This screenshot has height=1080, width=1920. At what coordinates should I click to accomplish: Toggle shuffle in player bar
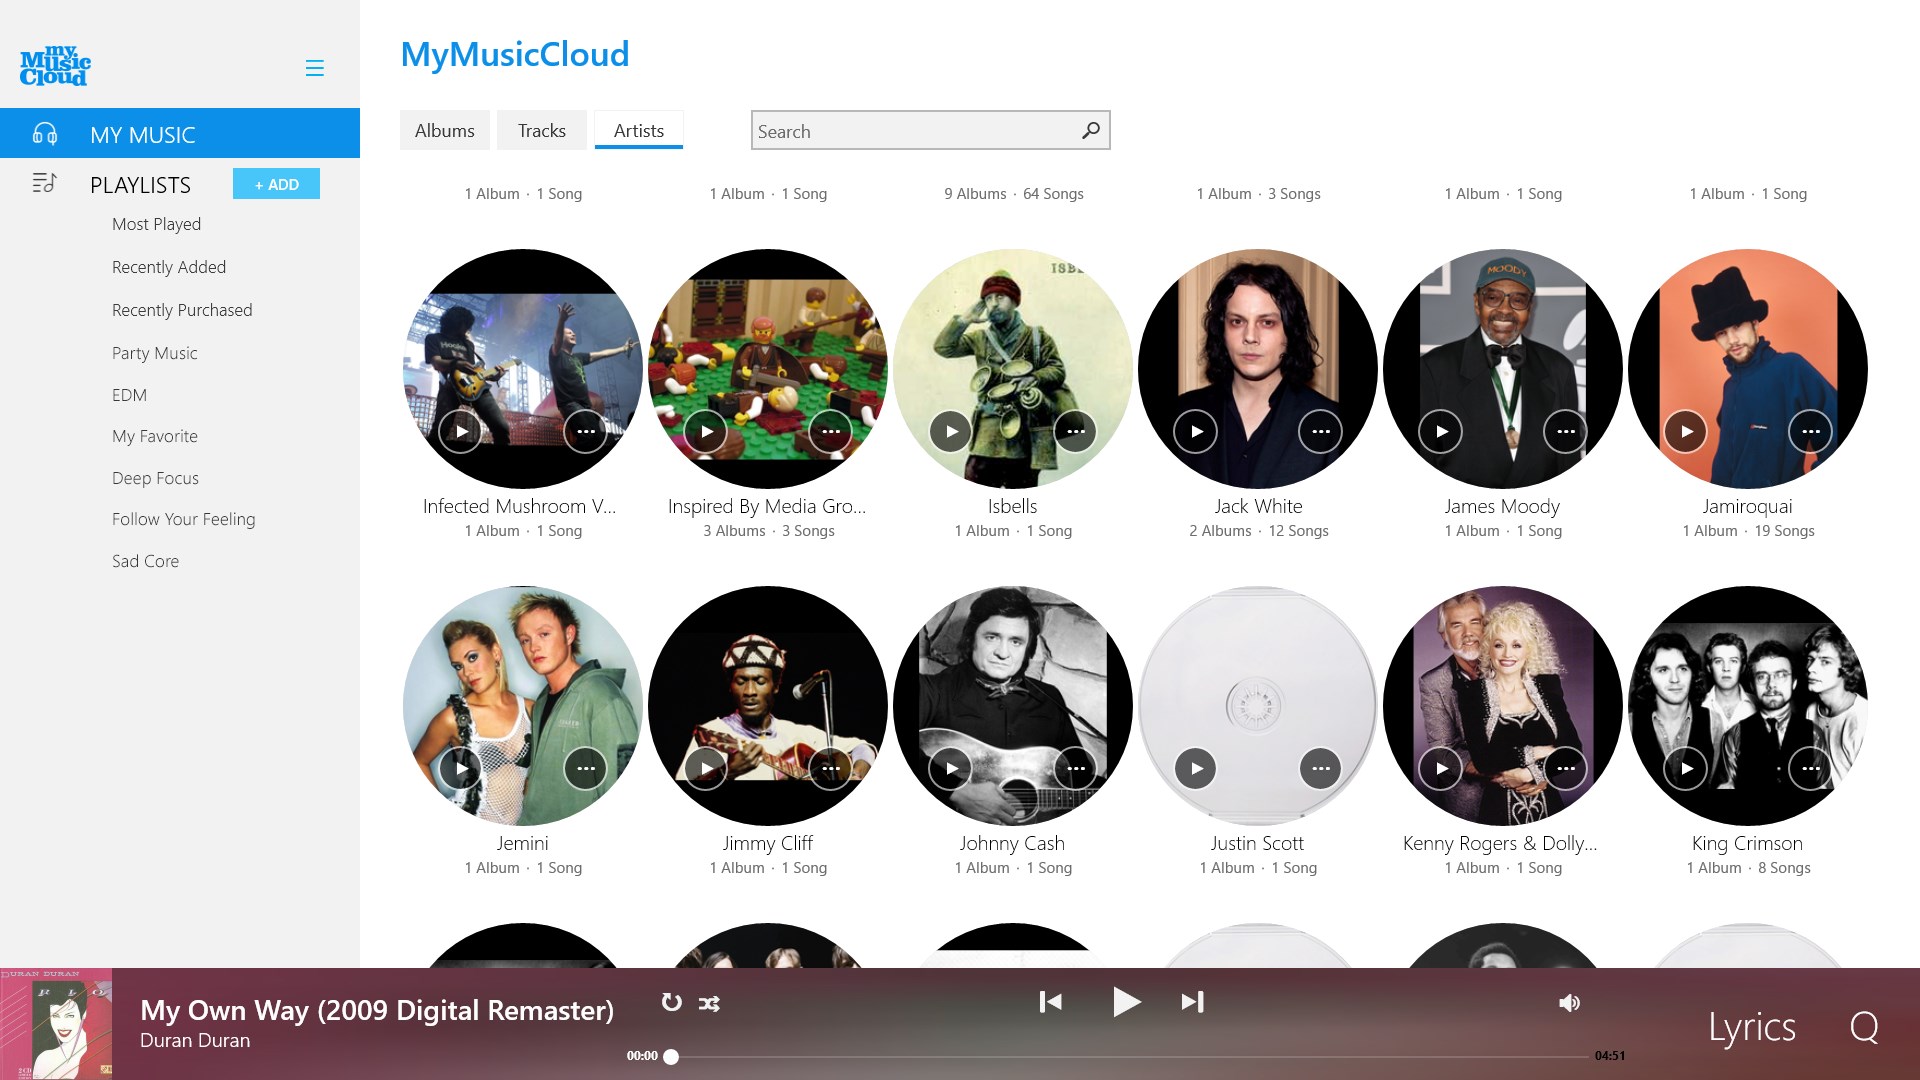point(710,1003)
